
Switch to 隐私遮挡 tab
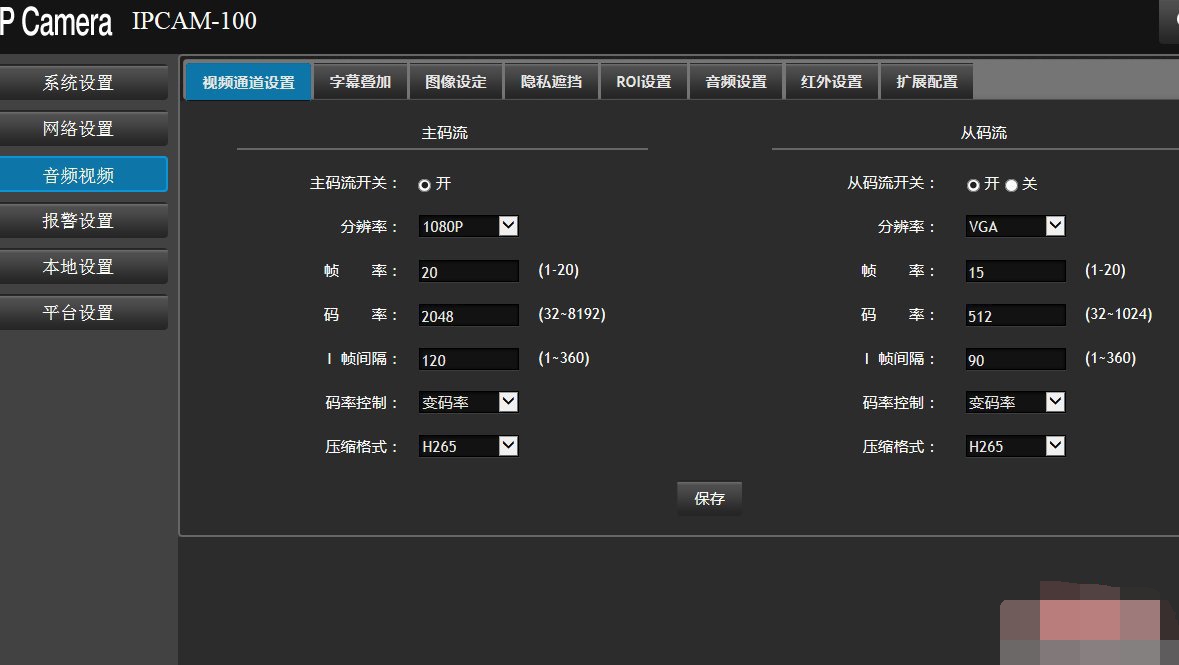551,81
